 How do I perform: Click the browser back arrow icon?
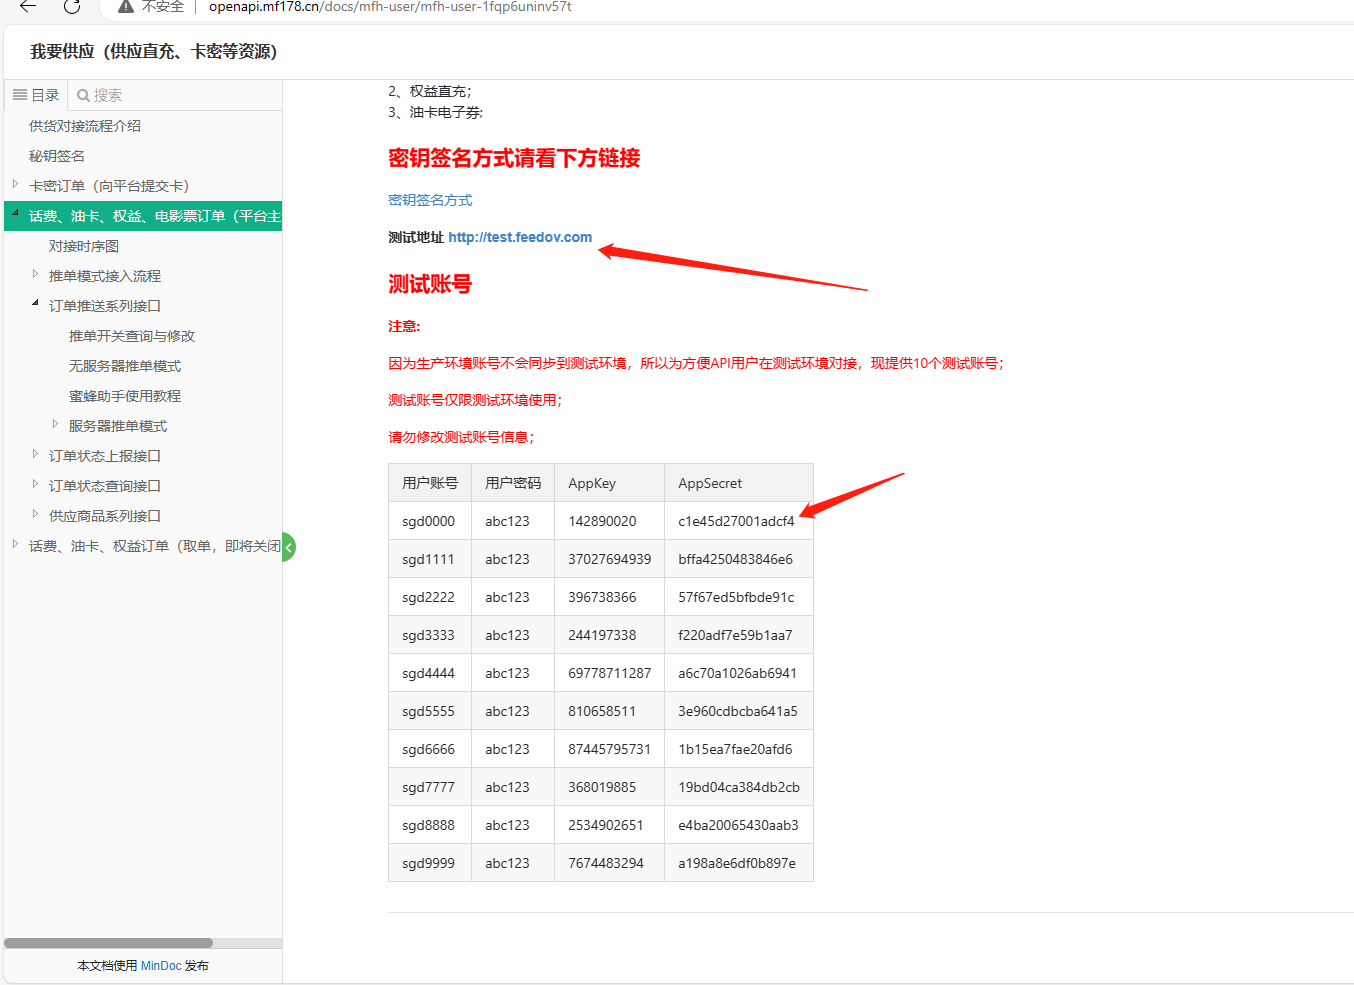28,7
